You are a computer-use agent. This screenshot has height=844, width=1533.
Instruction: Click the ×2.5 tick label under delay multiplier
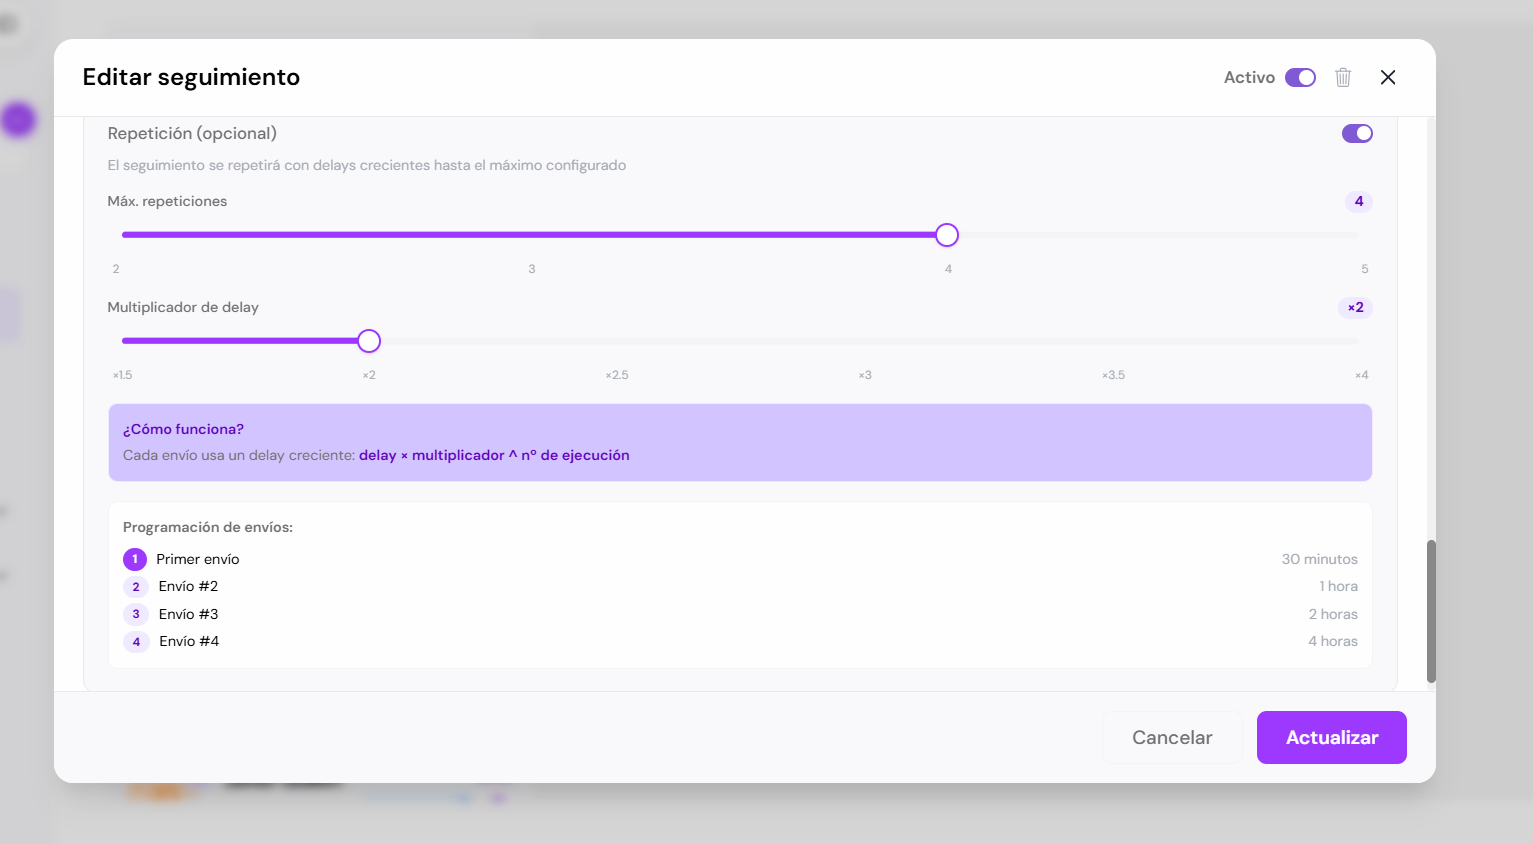(617, 375)
